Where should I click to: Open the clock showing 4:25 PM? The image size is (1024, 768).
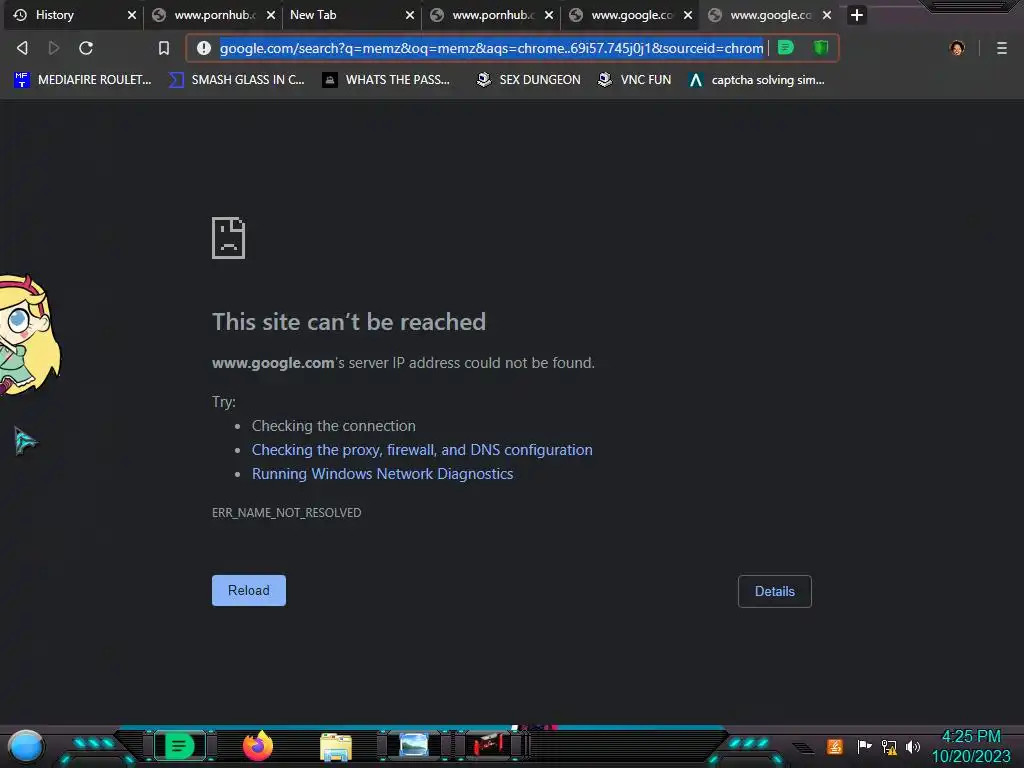point(970,746)
